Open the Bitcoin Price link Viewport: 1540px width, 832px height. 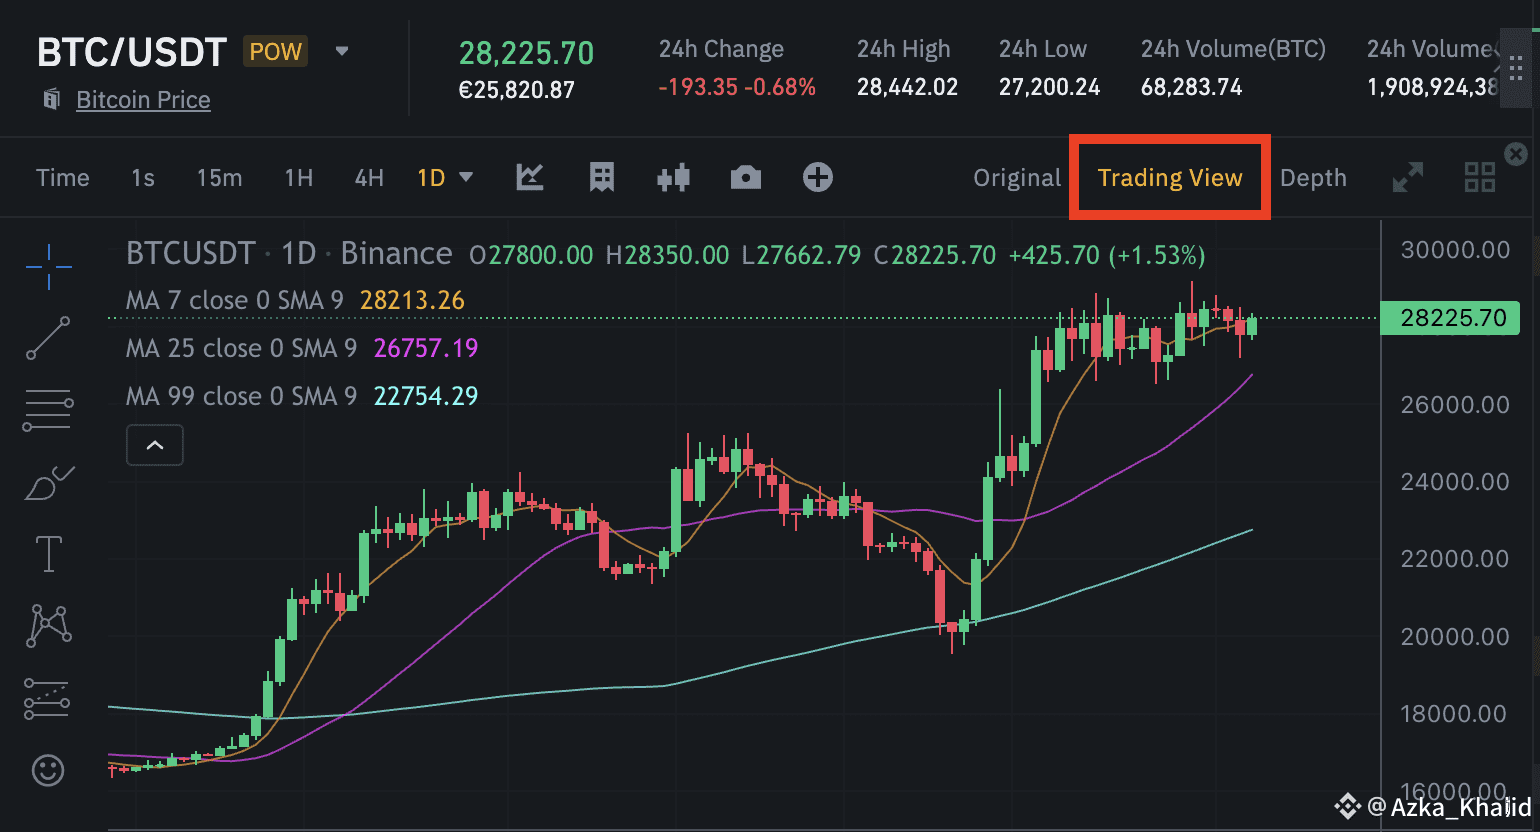pyautogui.click(x=143, y=100)
